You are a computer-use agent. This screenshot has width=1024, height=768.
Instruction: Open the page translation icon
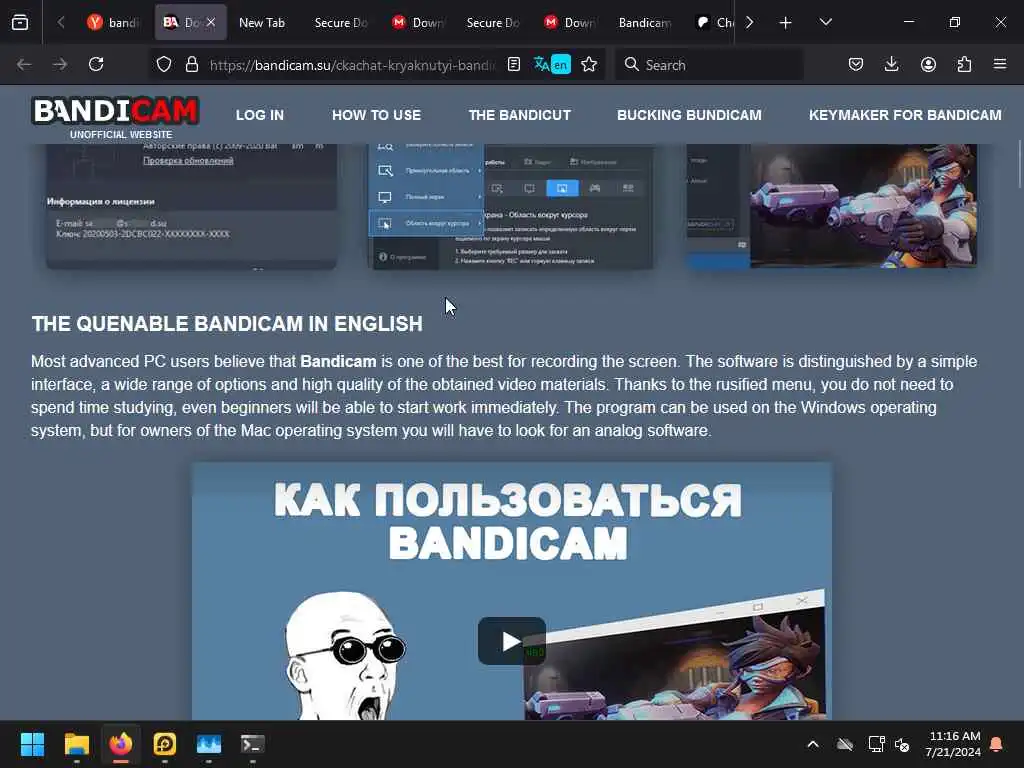552,64
